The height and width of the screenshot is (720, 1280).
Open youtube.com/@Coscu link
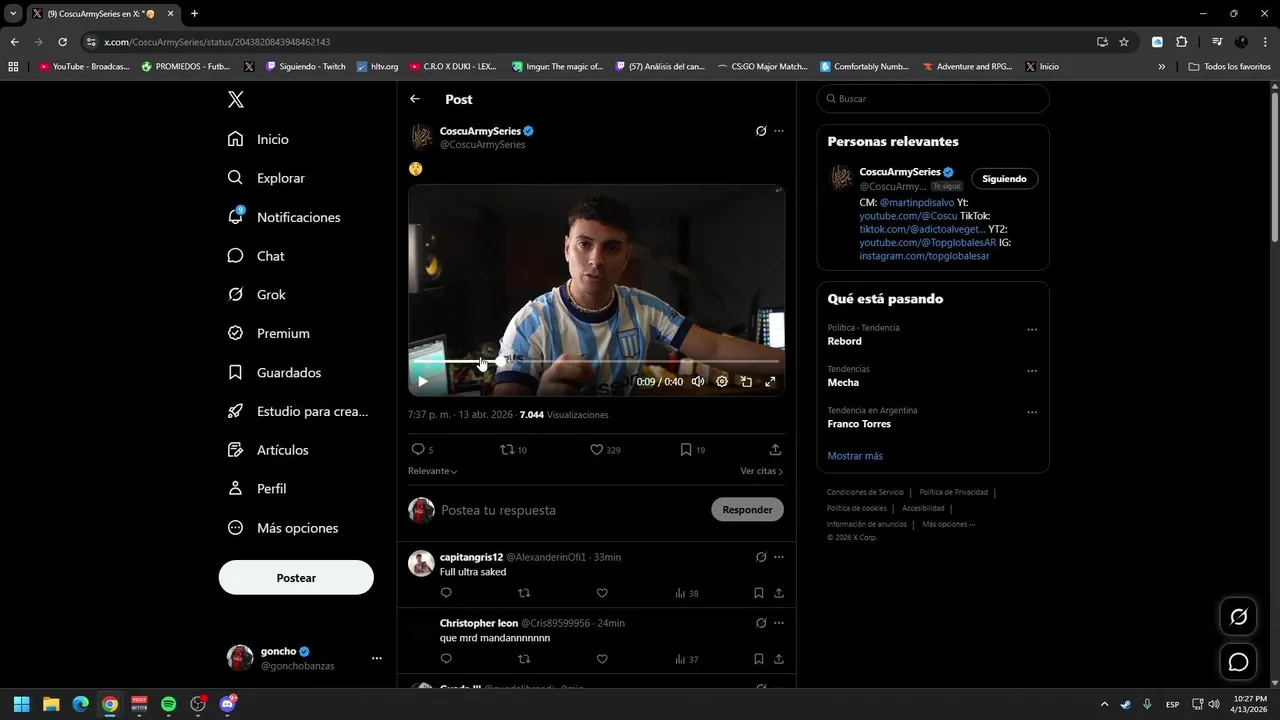coord(908,216)
